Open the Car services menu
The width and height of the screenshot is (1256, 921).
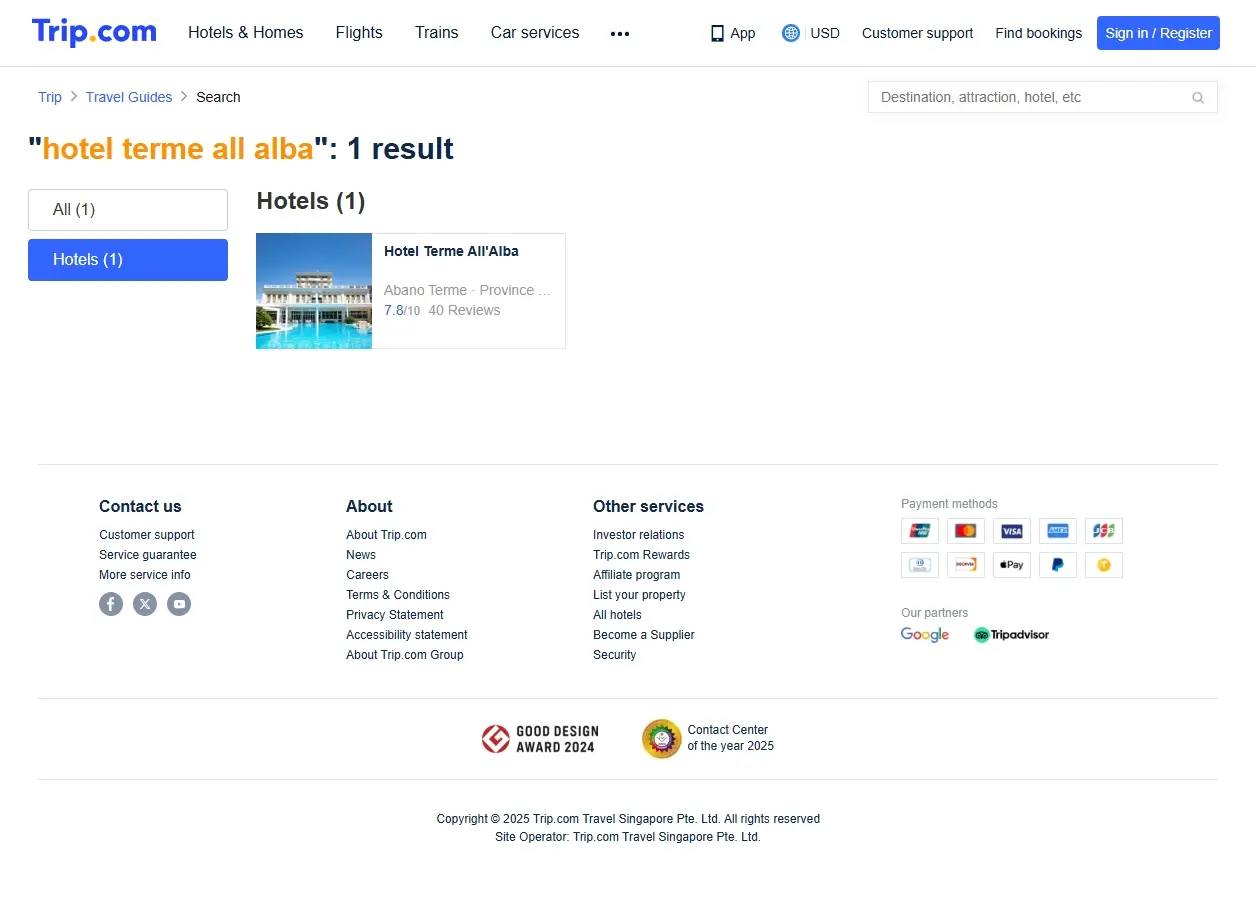(x=535, y=32)
